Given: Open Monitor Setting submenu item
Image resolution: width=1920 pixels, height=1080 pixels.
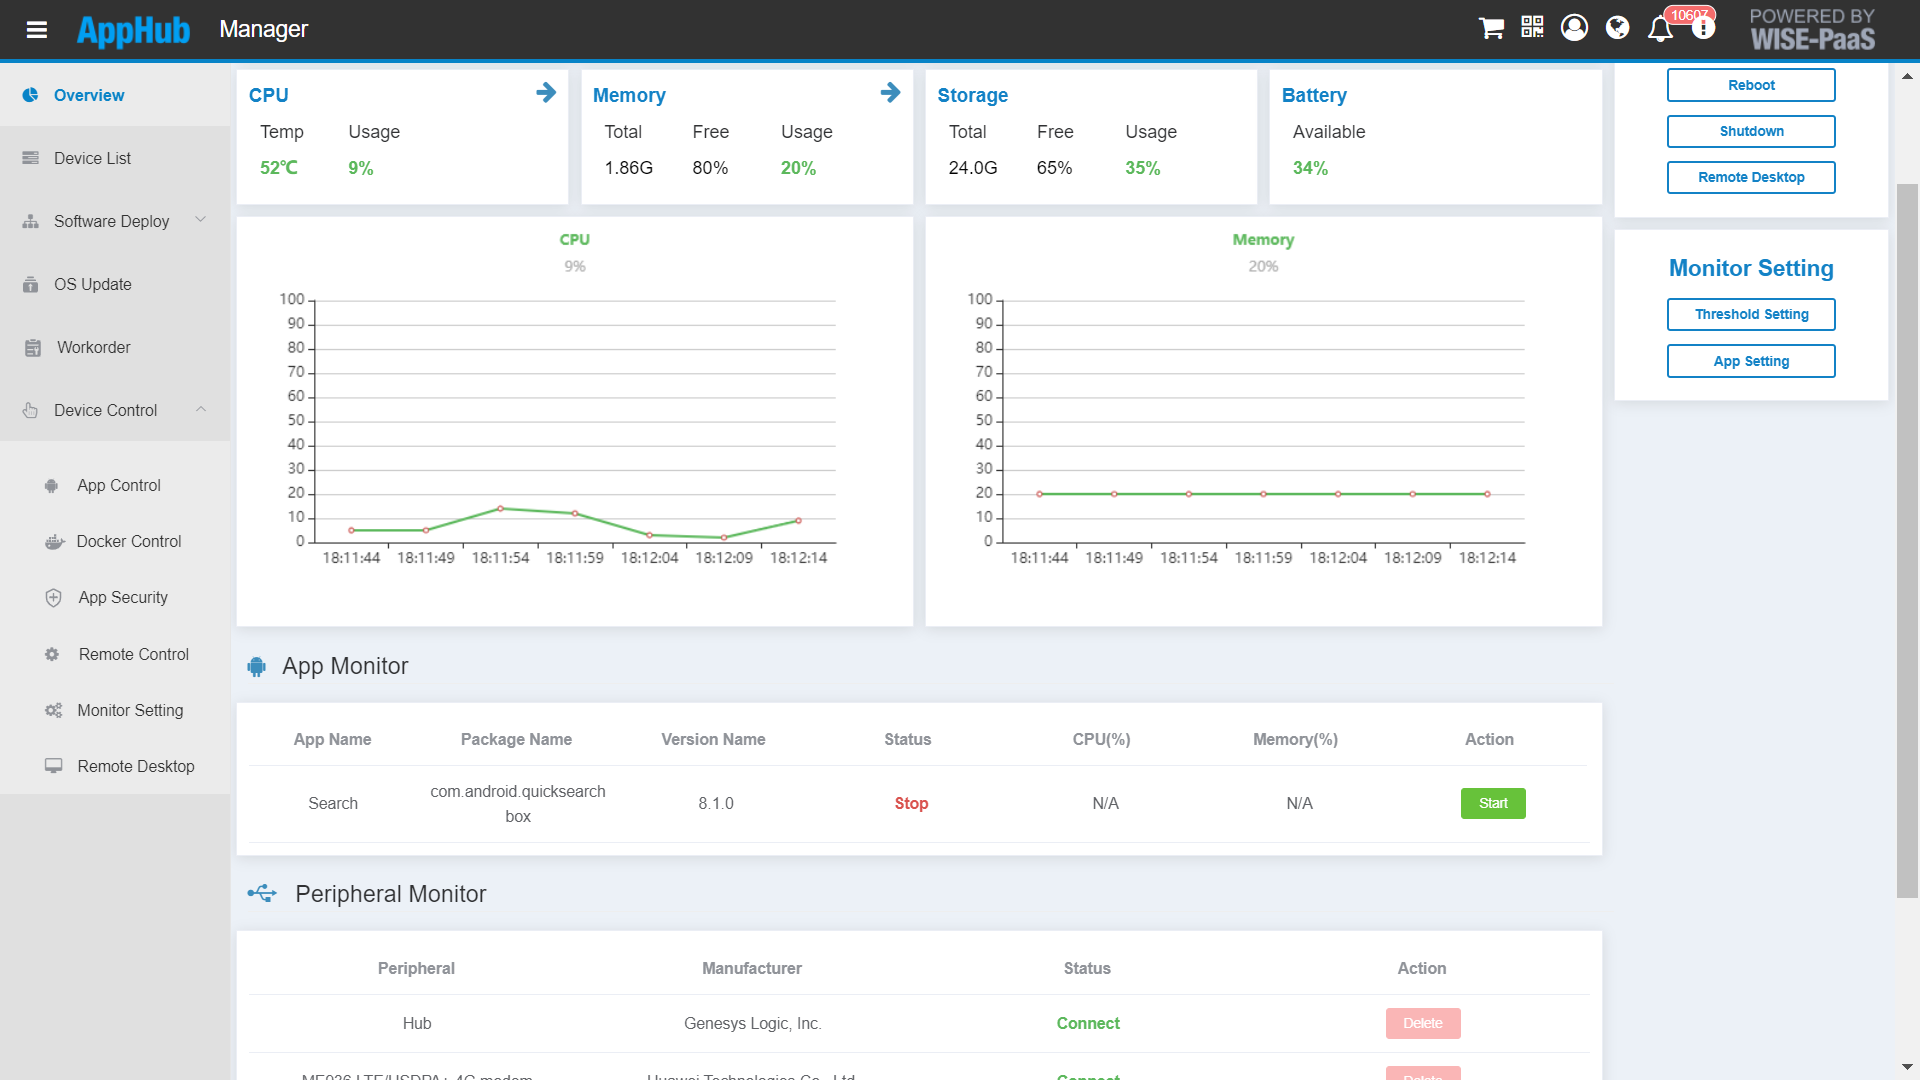Looking at the screenshot, I should click(x=115, y=710).
